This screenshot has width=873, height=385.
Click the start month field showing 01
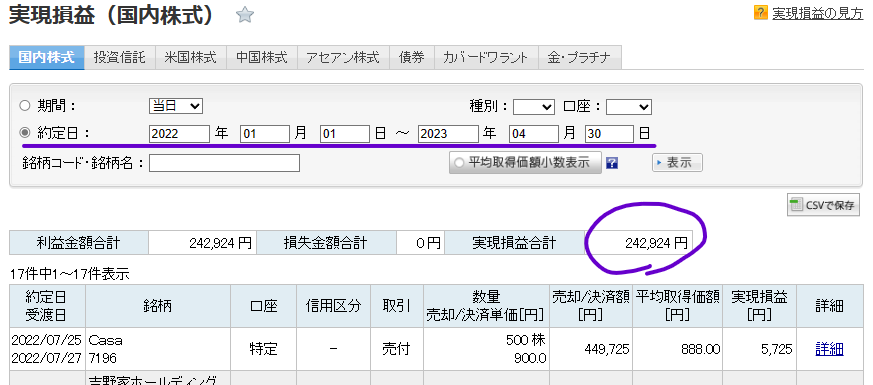coord(265,134)
